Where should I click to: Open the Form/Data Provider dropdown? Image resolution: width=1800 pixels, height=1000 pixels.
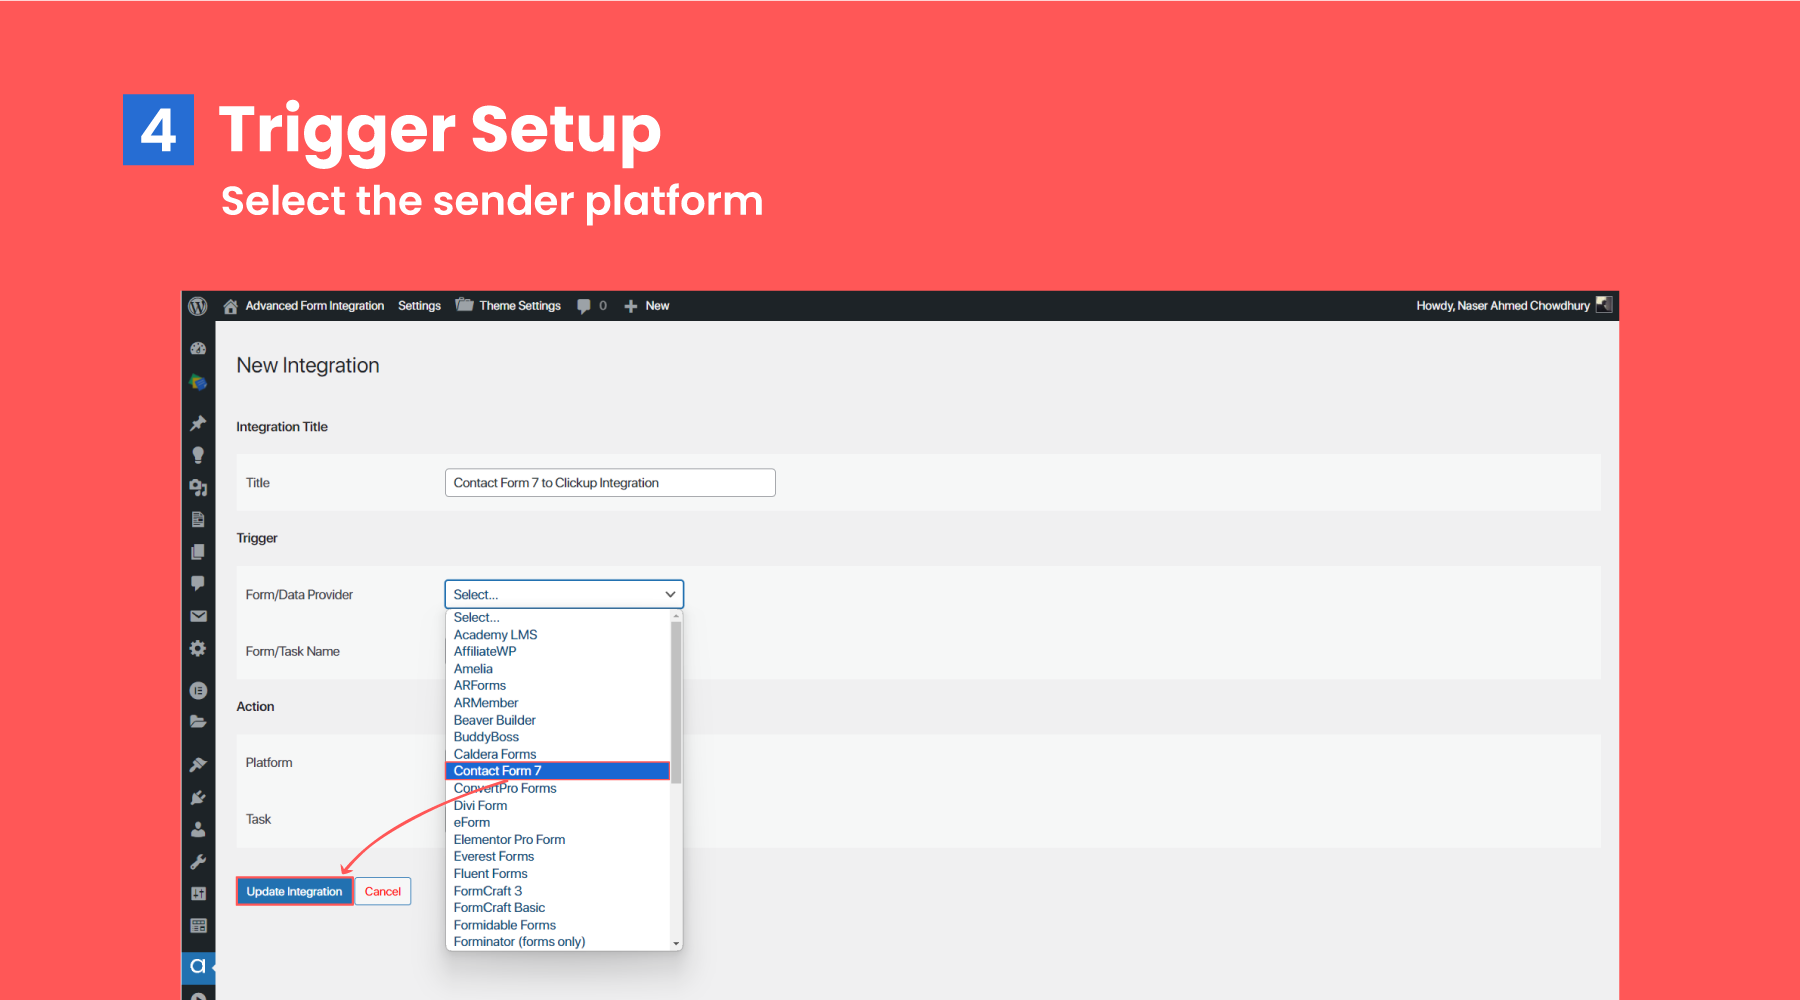(x=564, y=594)
